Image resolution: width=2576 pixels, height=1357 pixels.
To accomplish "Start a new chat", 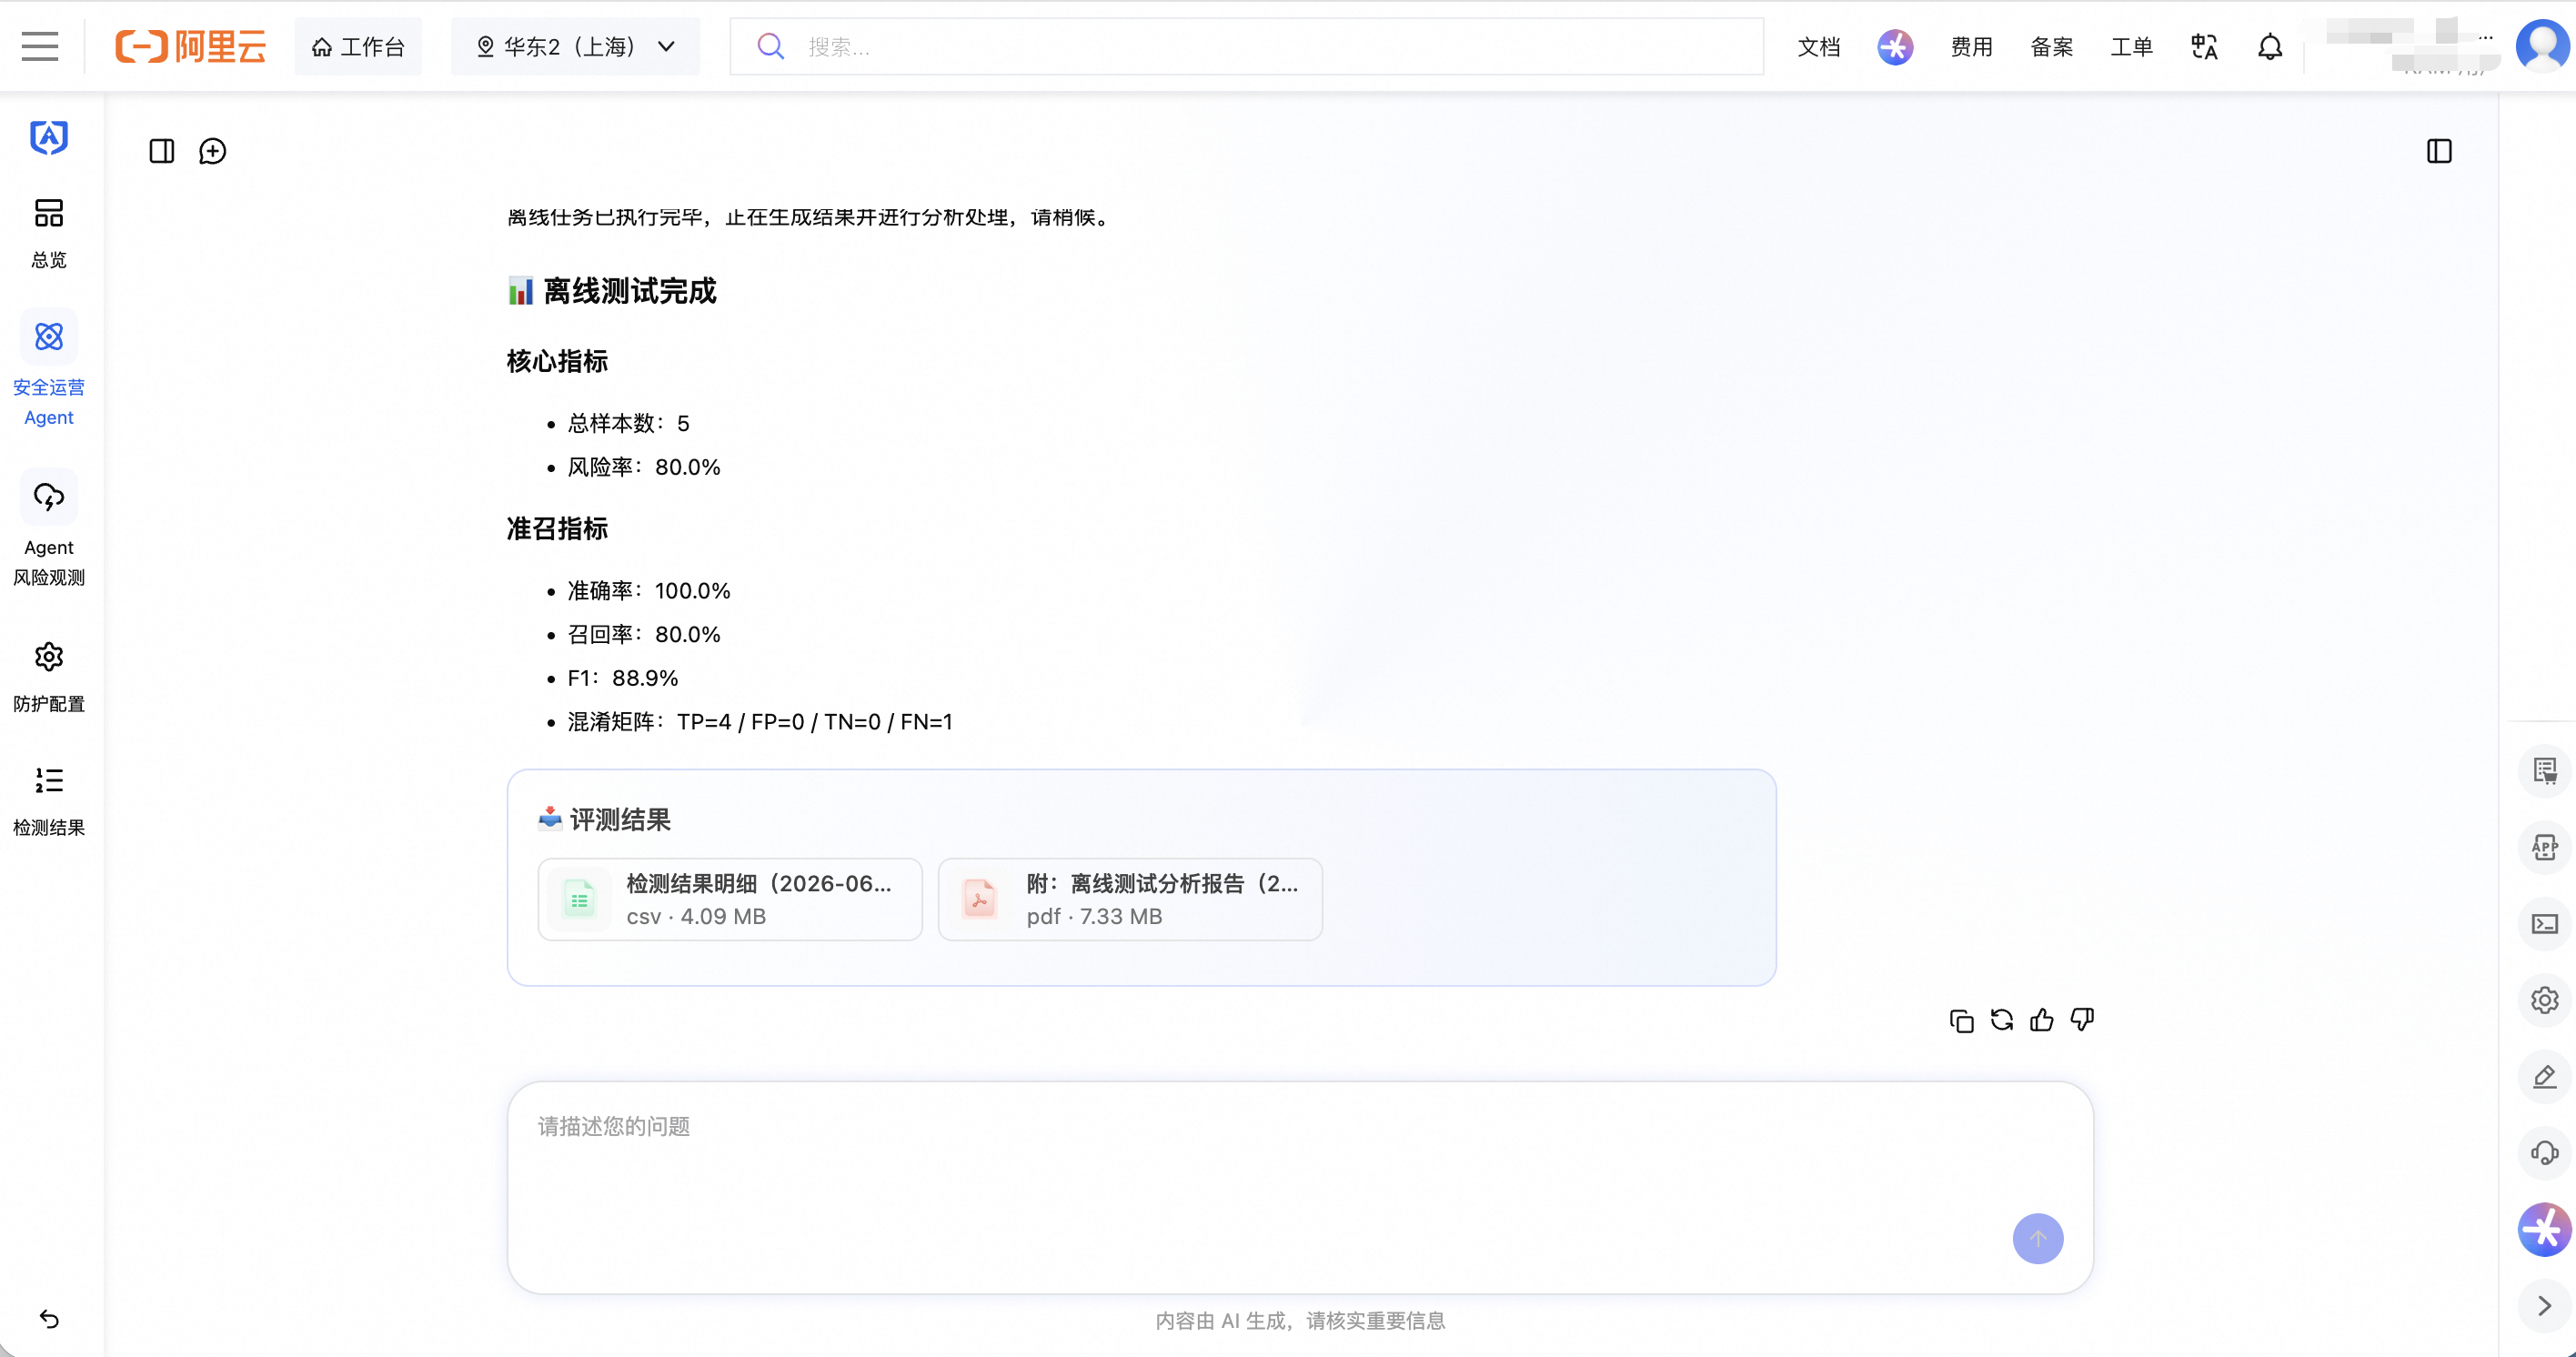I will click(x=213, y=151).
